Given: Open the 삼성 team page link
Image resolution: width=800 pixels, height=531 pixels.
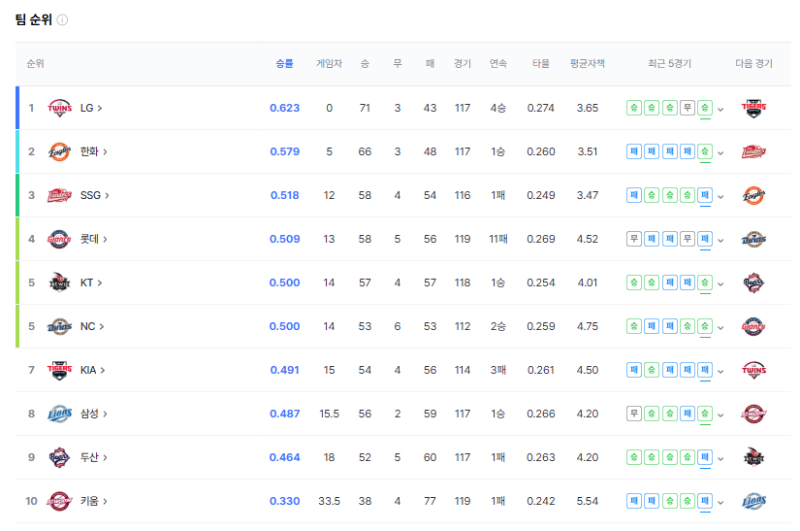Looking at the screenshot, I should click(x=93, y=414).
